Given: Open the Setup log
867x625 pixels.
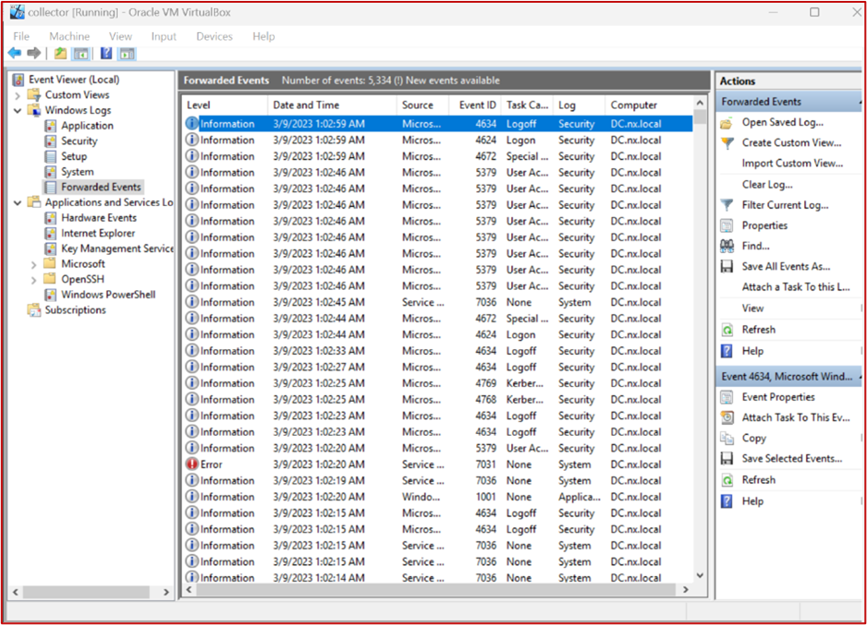Looking at the screenshot, I should [x=74, y=157].
